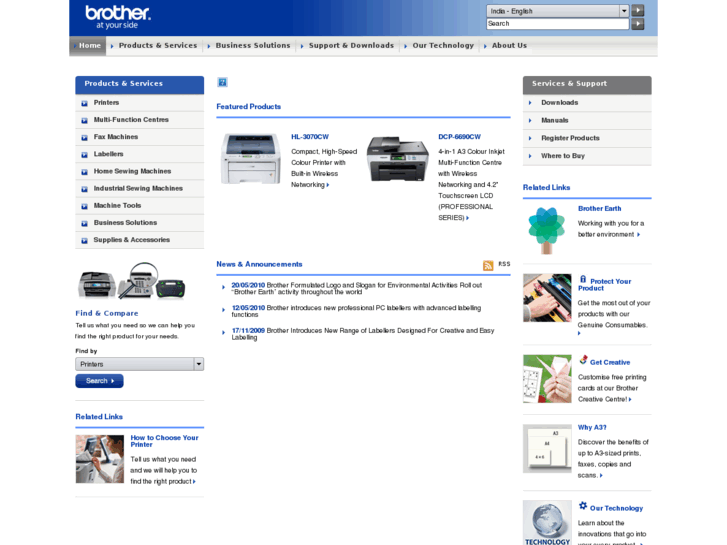The width and height of the screenshot is (727, 545).
Task: Click the sidebar Business Solutions icon
Action: (x=84, y=224)
